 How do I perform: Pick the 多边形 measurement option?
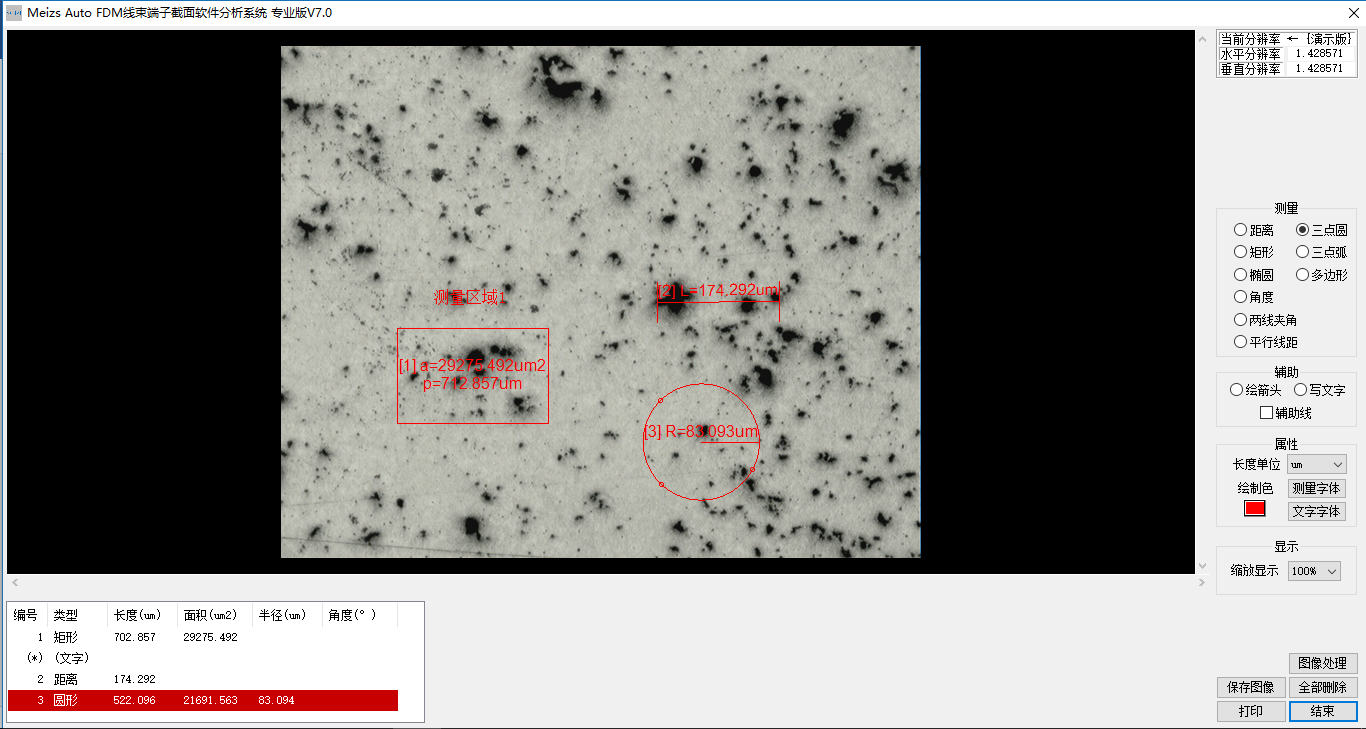tap(1303, 275)
